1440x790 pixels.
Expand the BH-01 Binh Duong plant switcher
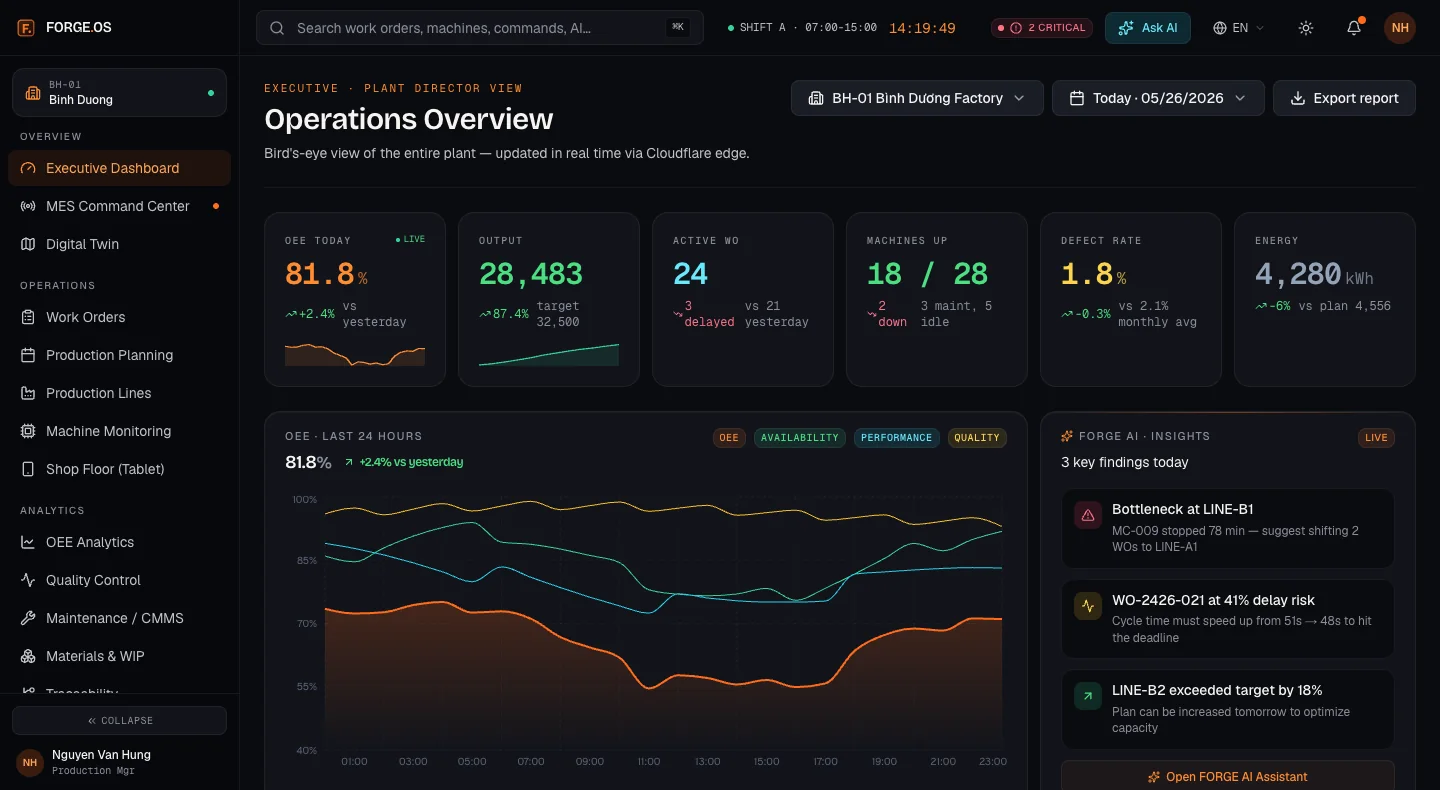pos(119,93)
